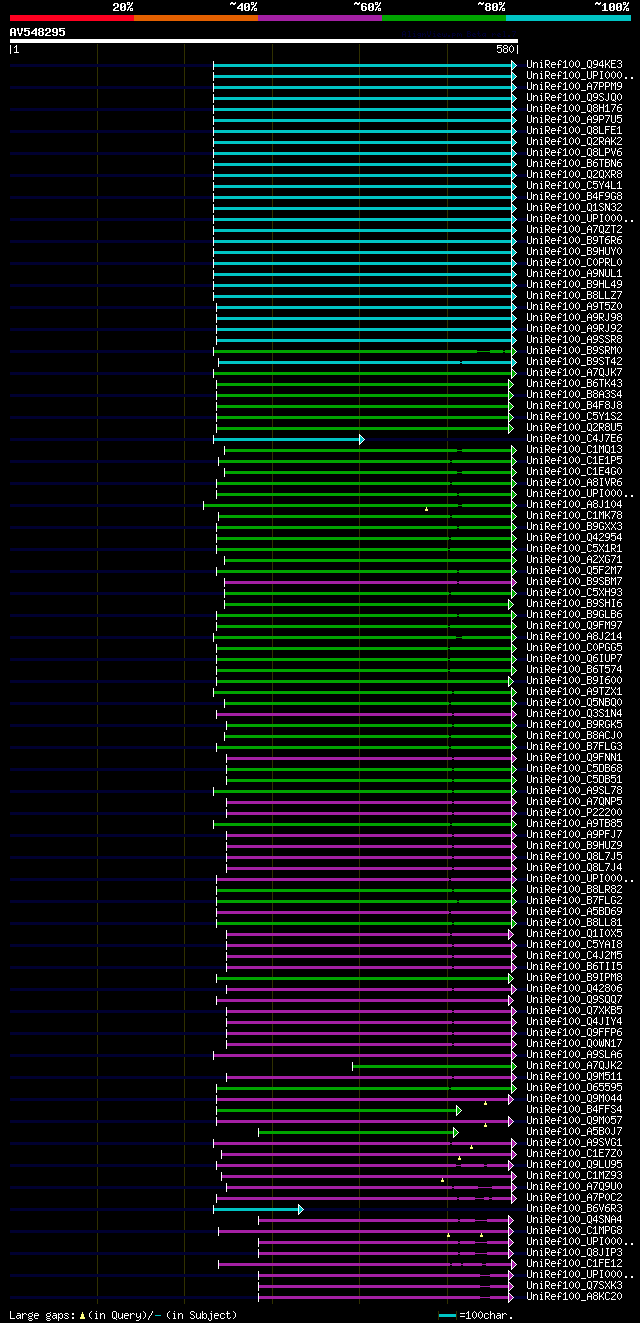Viewport: 640px width, 1323px height.
Task: Open hit UniRef100_B9IPM8
Action: [574, 978]
